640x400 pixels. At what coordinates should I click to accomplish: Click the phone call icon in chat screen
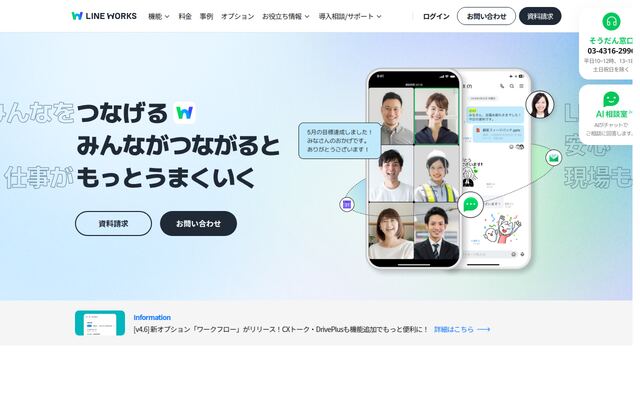point(502,86)
